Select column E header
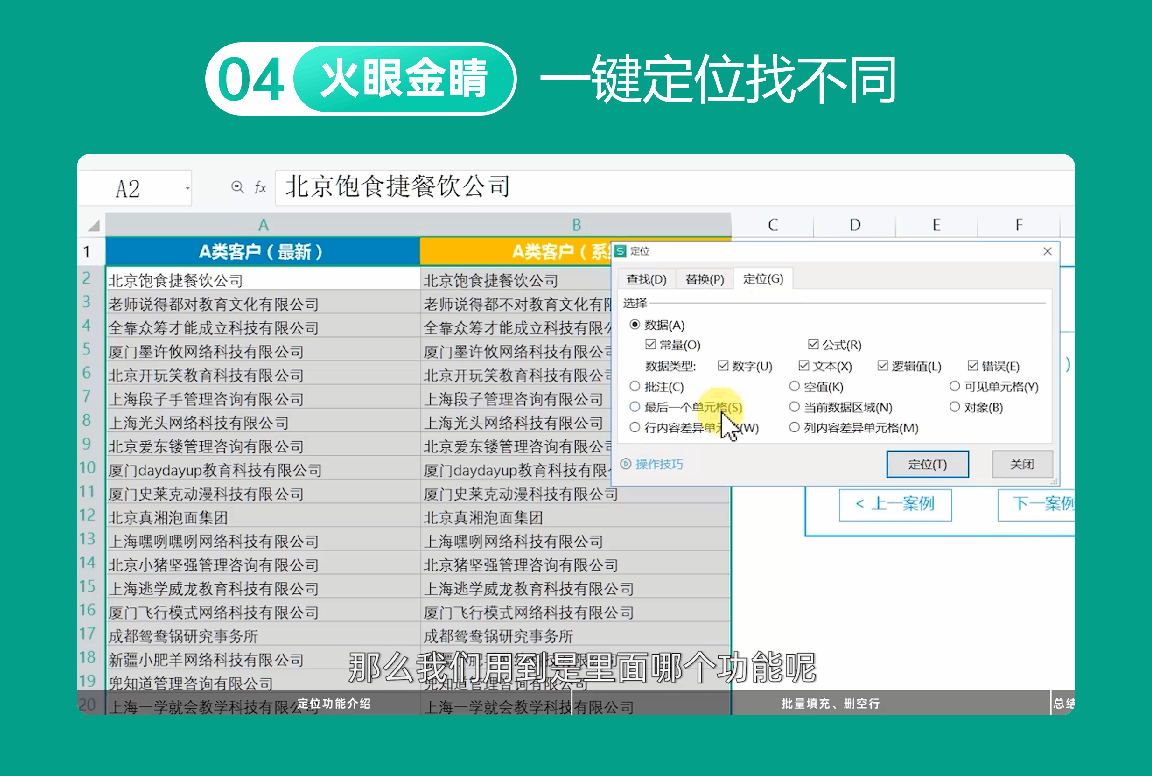The height and width of the screenshot is (776, 1152). pos(936,225)
